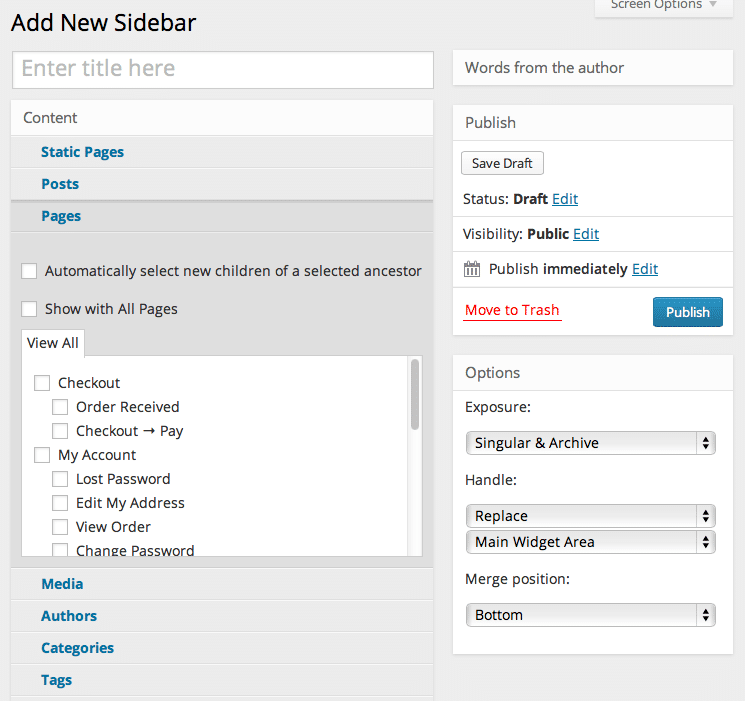The height and width of the screenshot is (701, 745).
Task: Enable Show with All Pages checkbox
Action: coord(29,309)
